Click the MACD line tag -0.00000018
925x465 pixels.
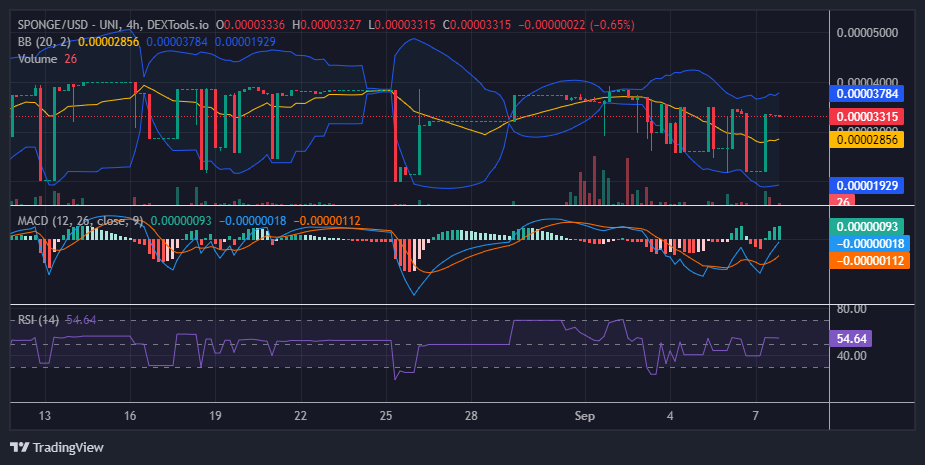click(869, 244)
